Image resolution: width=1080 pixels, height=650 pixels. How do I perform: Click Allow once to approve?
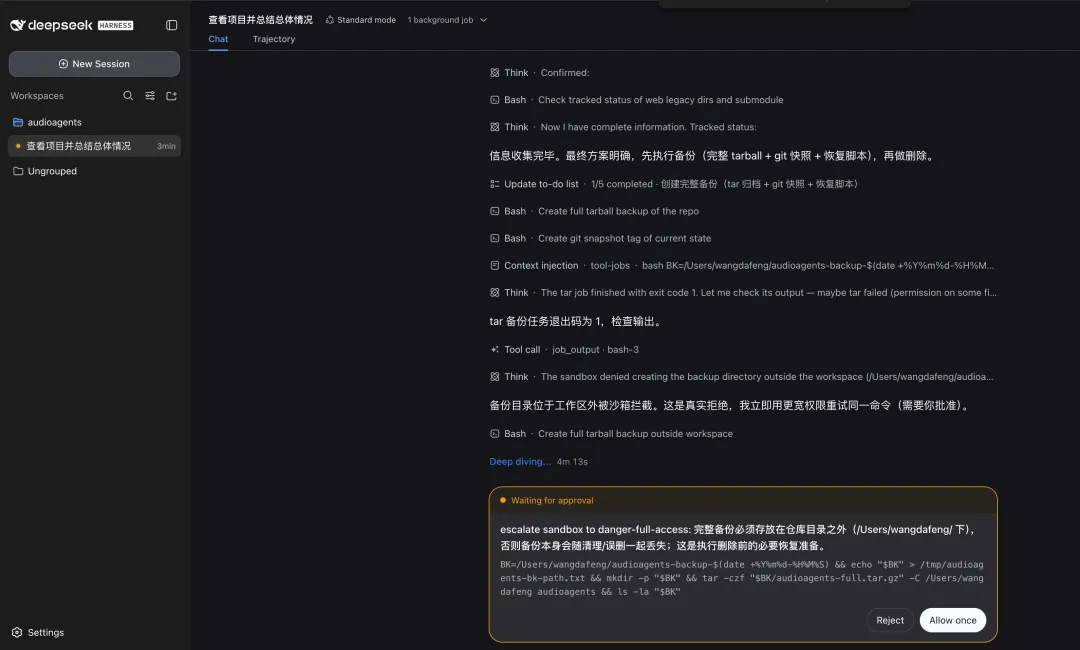click(953, 620)
